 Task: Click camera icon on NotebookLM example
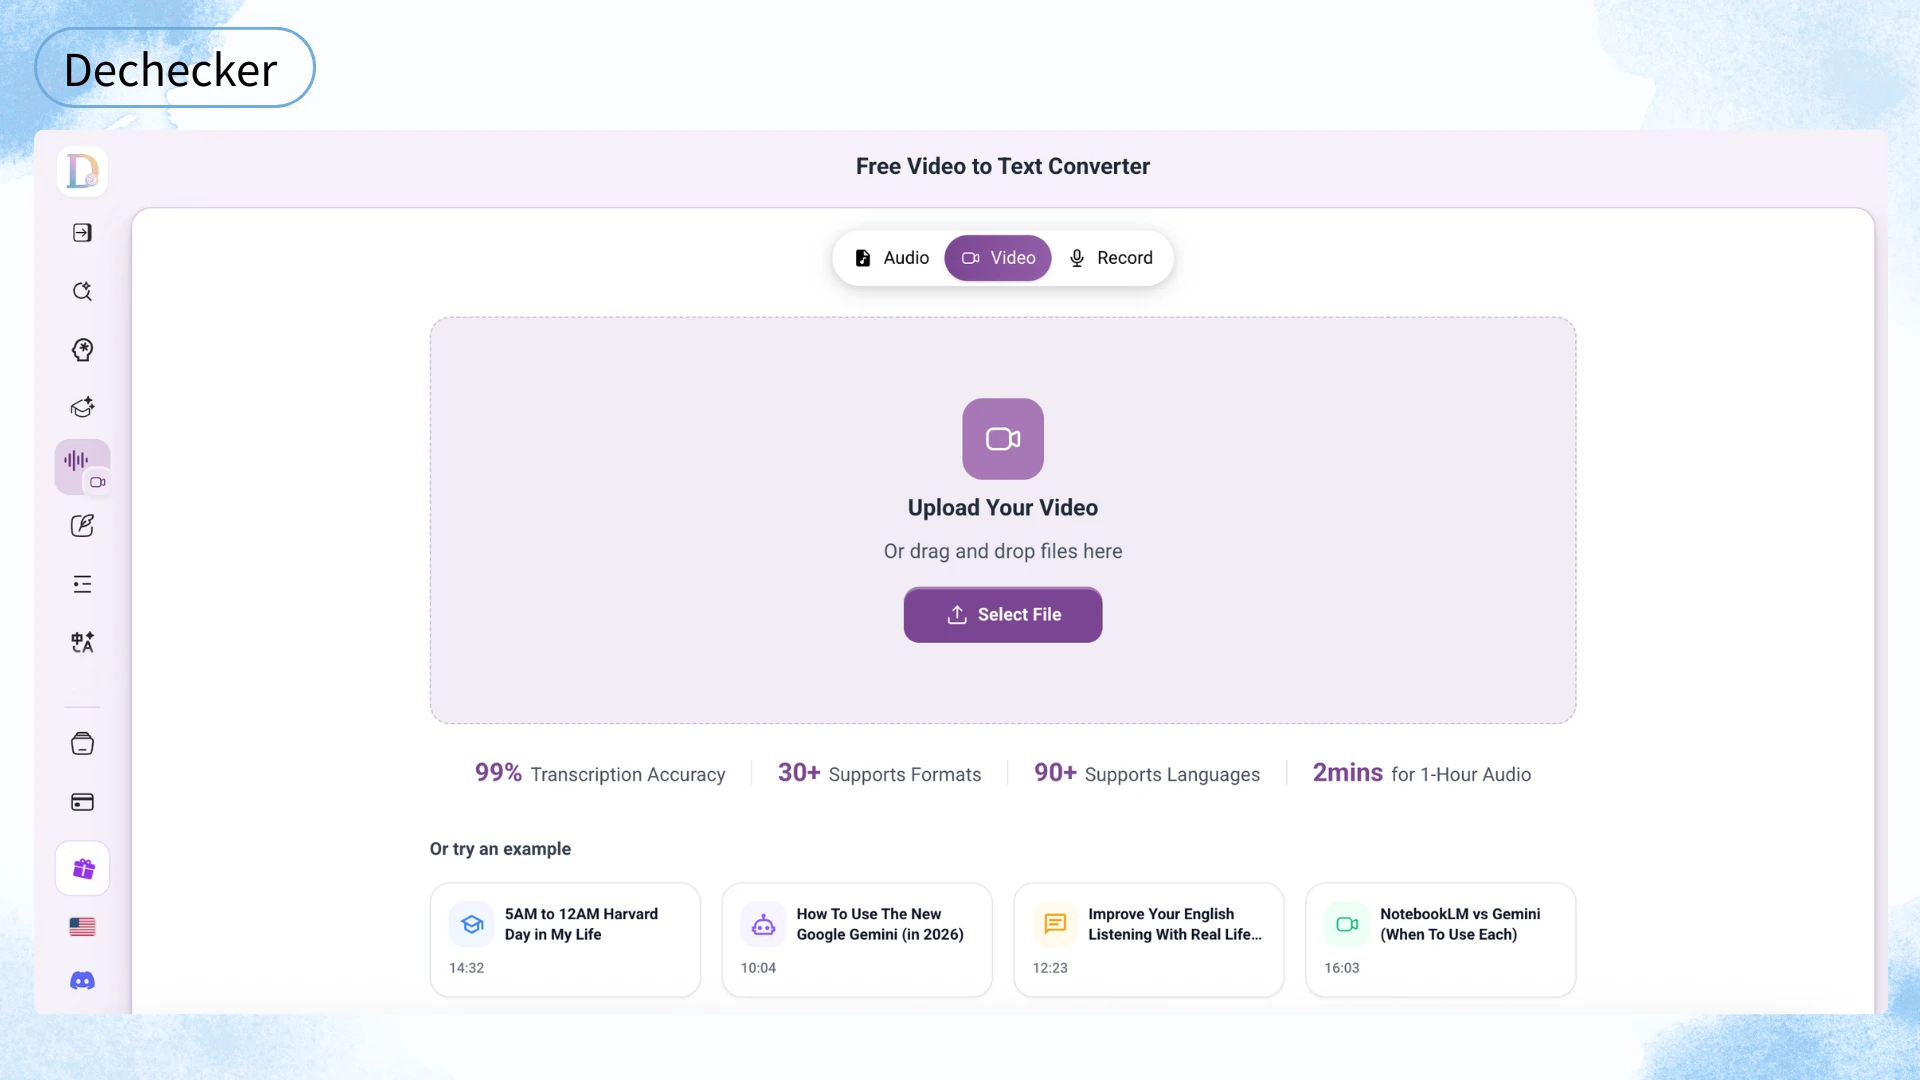[1347, 924]
